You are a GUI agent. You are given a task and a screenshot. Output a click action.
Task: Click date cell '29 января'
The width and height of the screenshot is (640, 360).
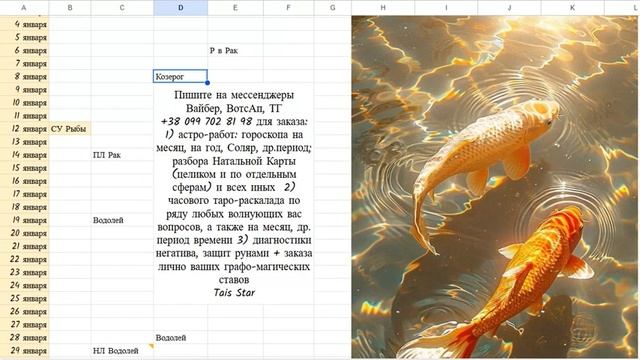coord(24,351)
